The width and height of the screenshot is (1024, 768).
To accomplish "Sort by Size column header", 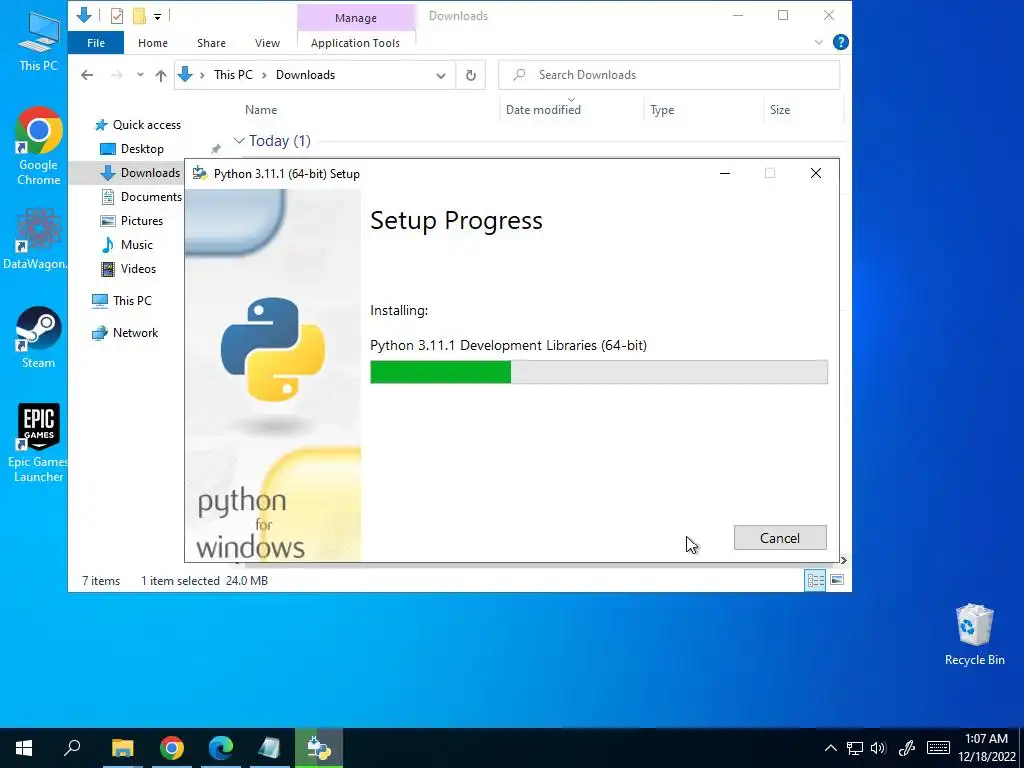I will click(x=780, y=110).
